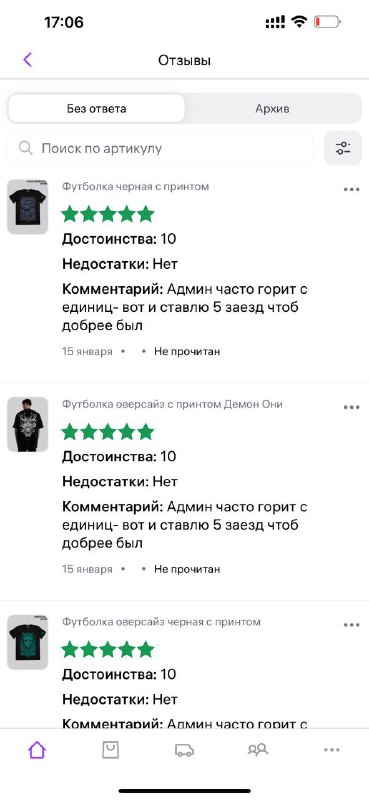This screenshot has height=800, width=369.
Task: Switch to the Архив tab
Action: [273, 109]
